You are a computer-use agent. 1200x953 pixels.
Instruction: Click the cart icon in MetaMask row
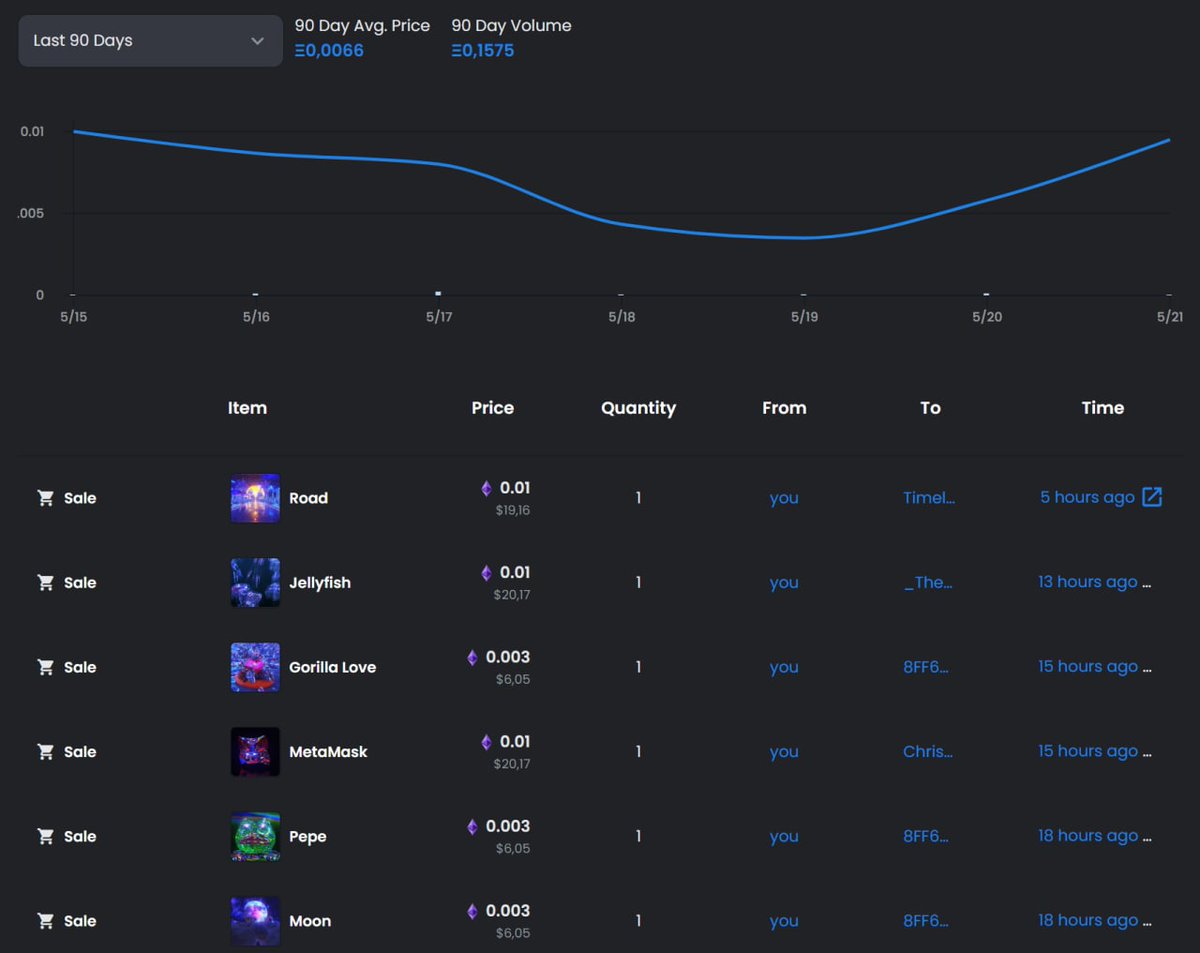(45, 752)
